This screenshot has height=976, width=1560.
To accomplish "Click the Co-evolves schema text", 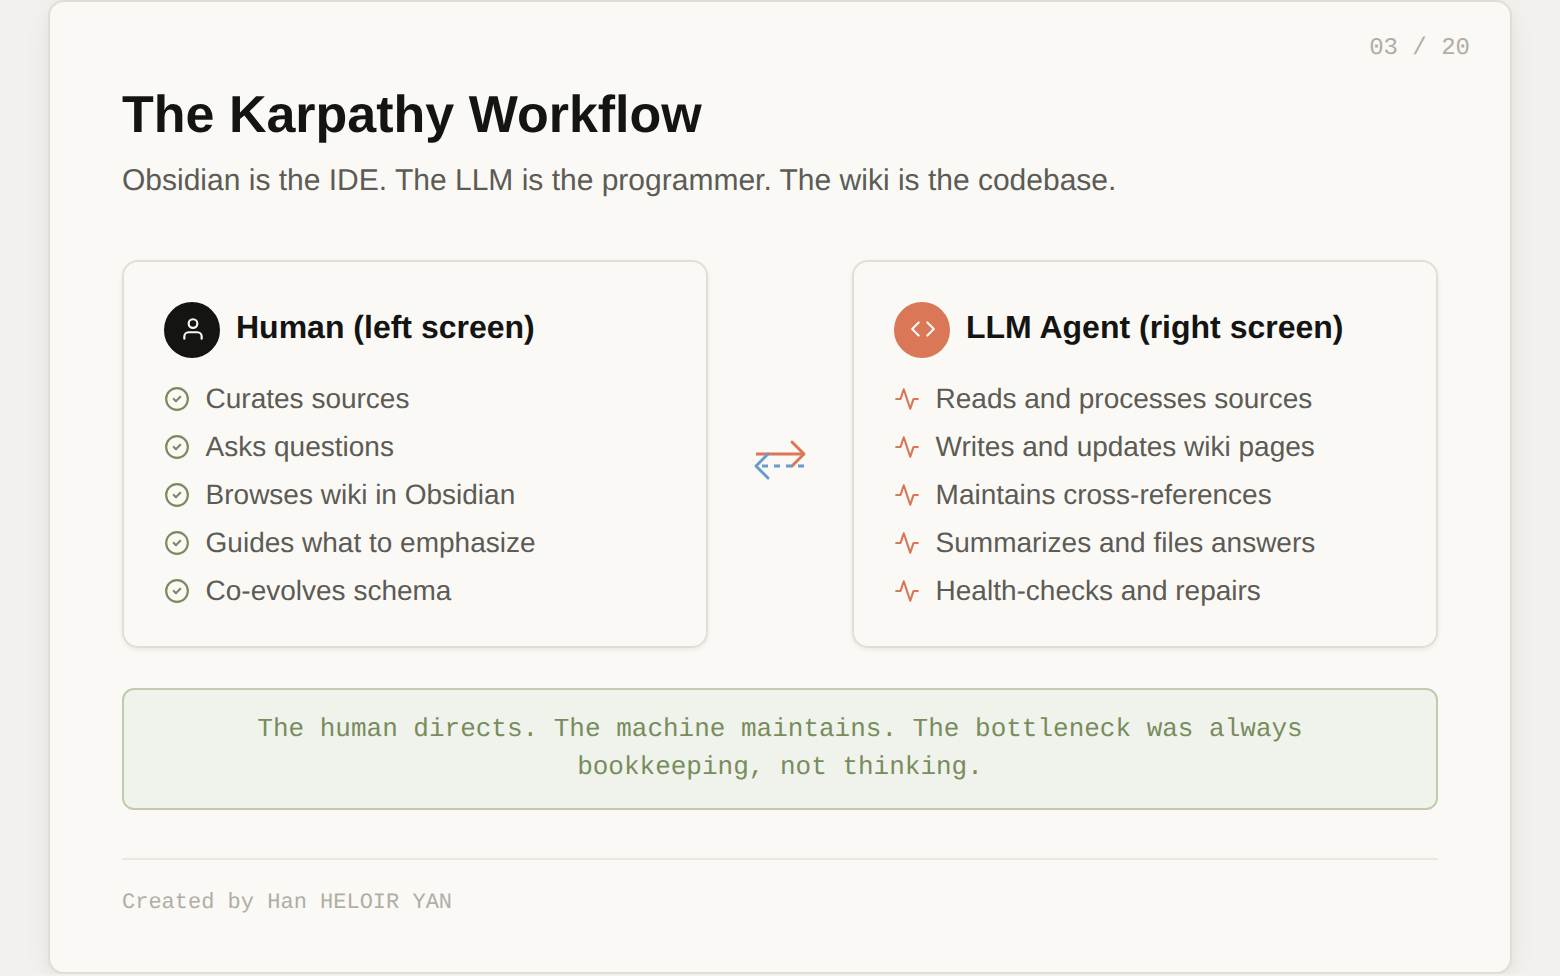I will tap(328, 591).
